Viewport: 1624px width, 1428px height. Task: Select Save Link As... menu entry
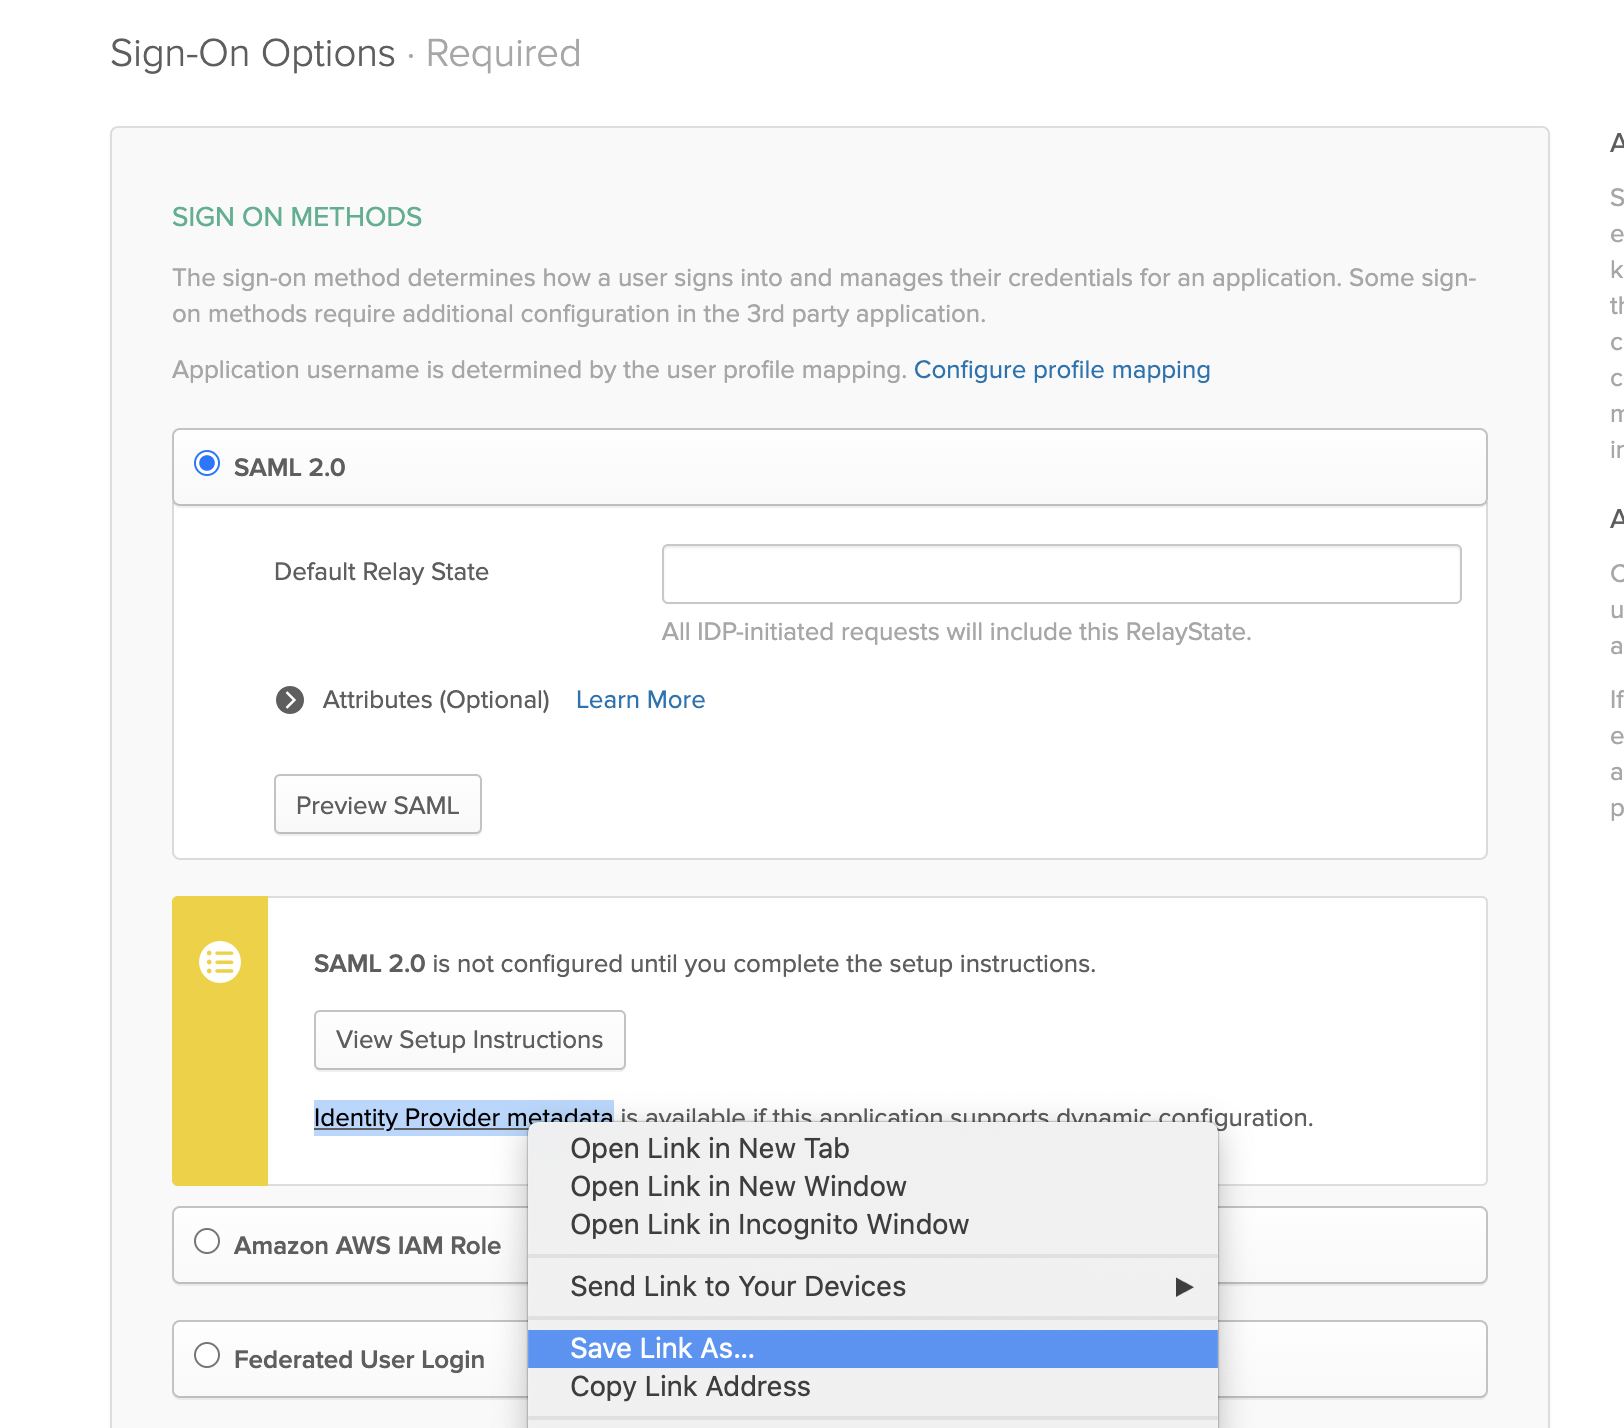pos(662,1349)
